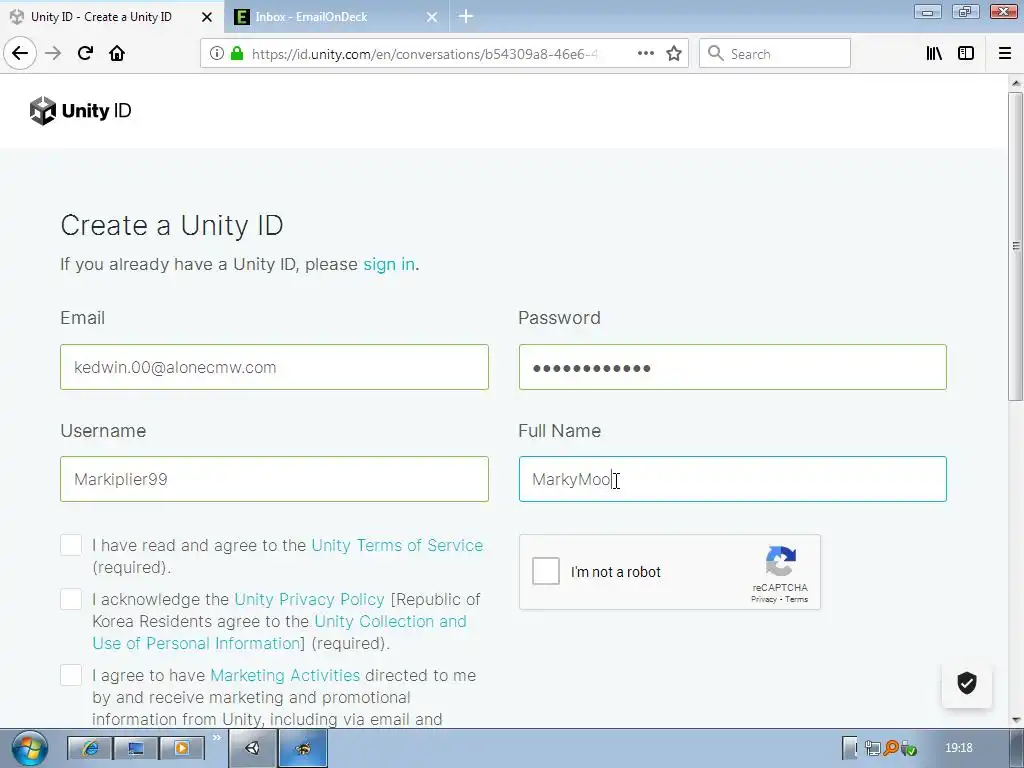Click the reCAPTCHA logo
The height and width of the screenshot is (768, 1024).
pos(781,561)
